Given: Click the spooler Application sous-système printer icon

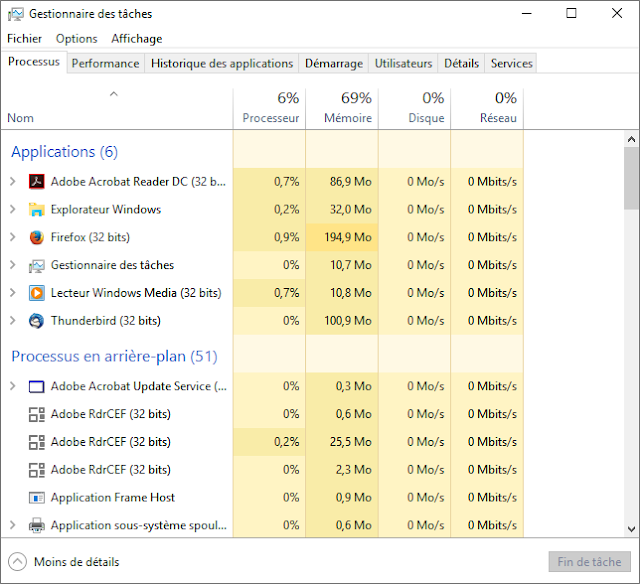Looking at the screenshot, I should (x=37, y=525).
